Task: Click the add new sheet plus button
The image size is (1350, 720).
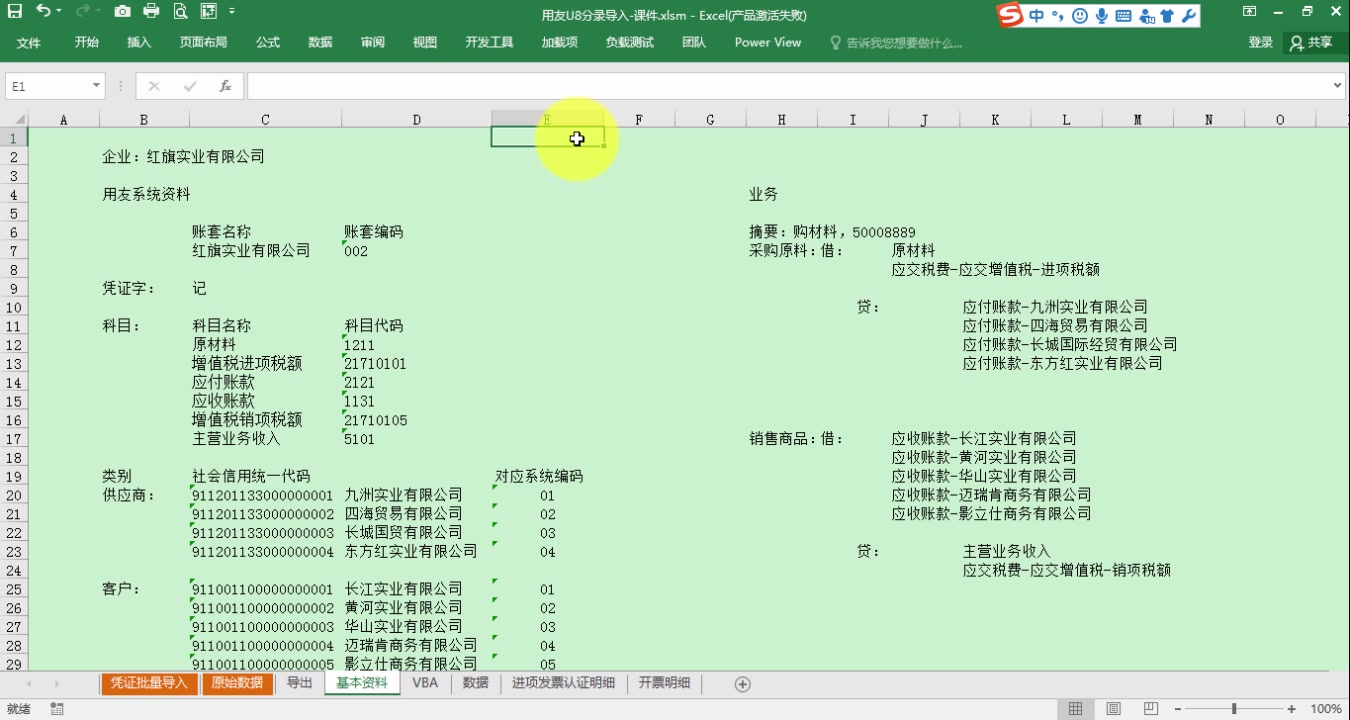Action: coord(741,684)
